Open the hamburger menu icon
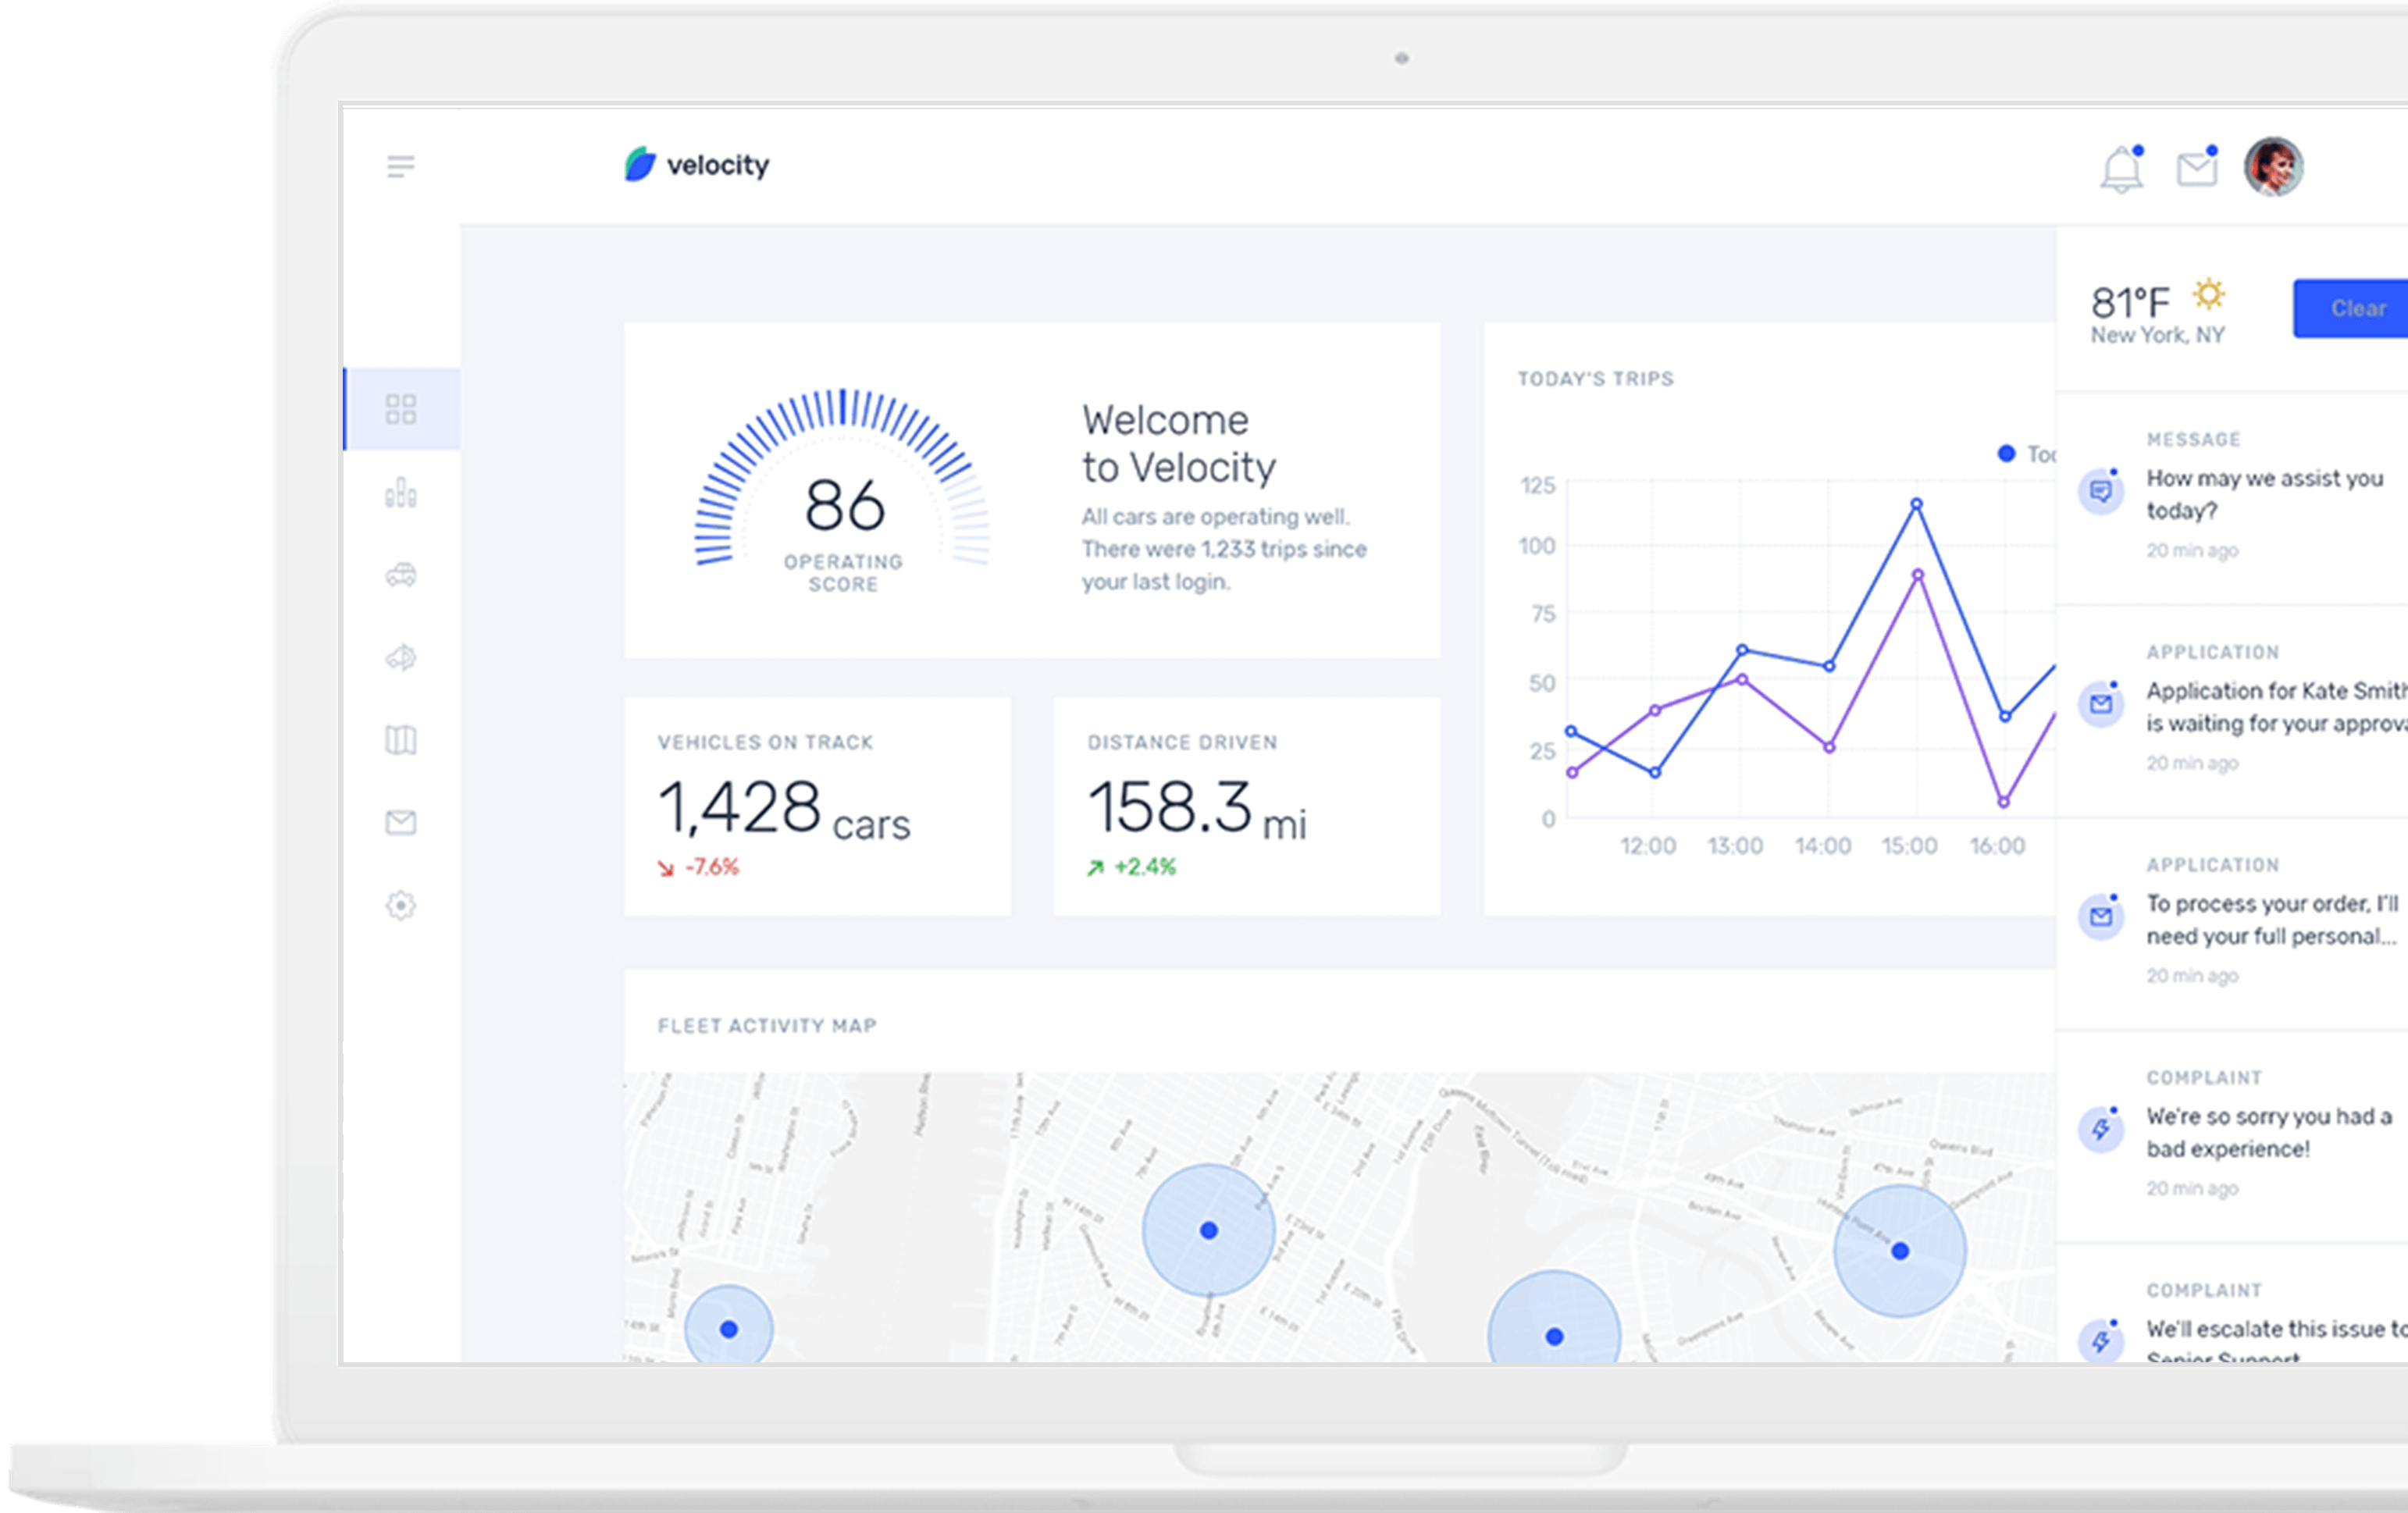The height and width of the screenshot is (1513, 2408). click(401, 166)
